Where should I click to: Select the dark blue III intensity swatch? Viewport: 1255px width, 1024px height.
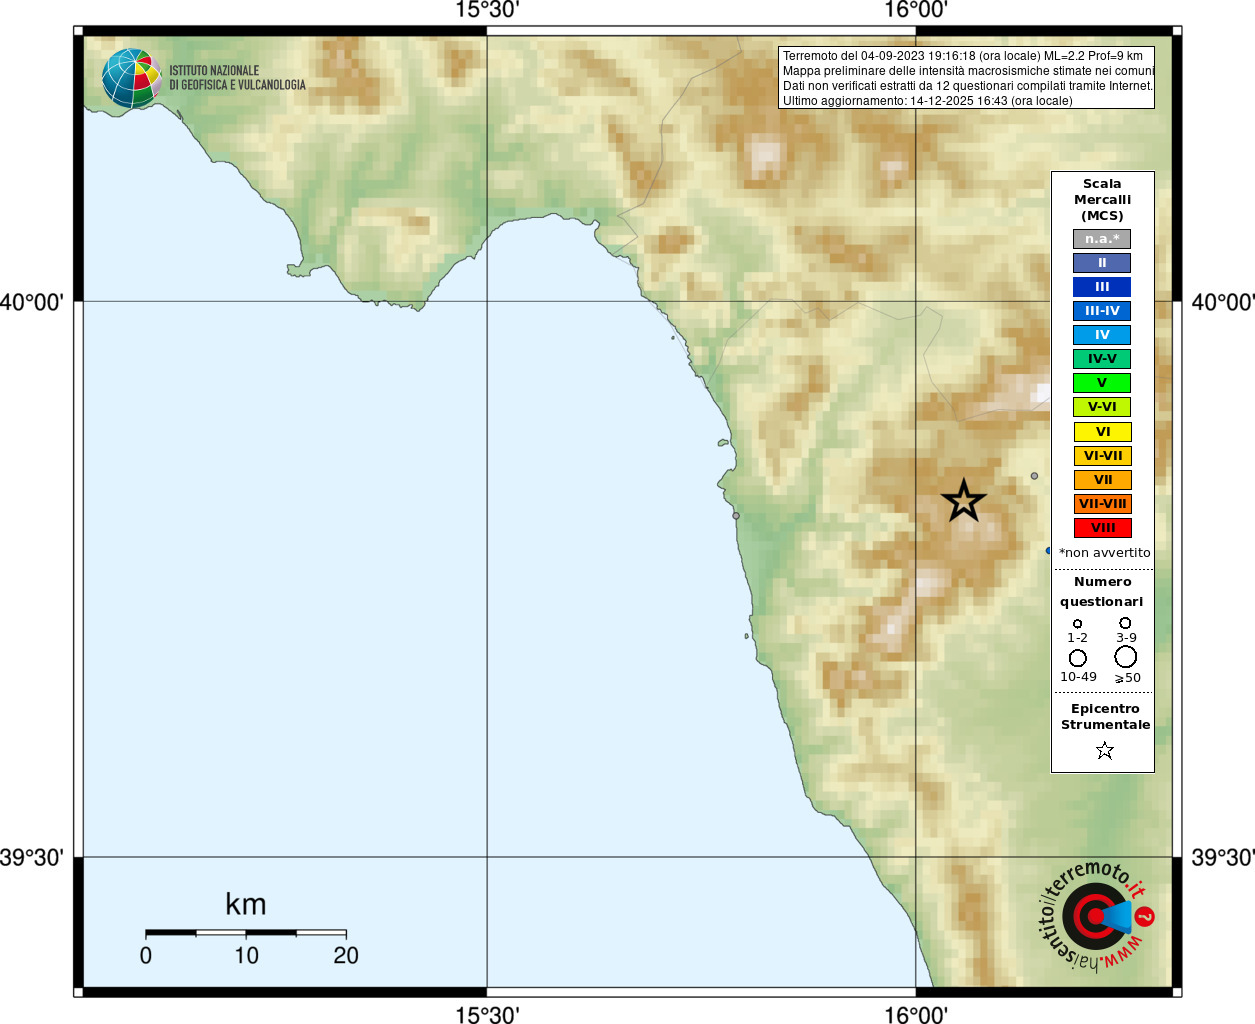tap(1102, 287)
